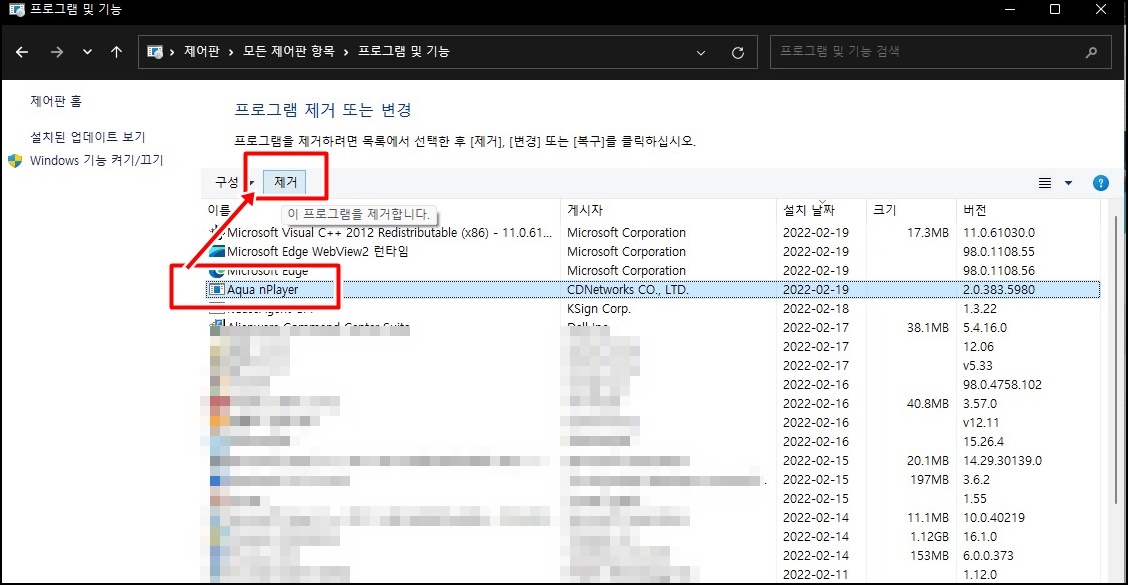Click version 98.0.4758.102 cell
This screenshot has width=1128, height=585.
coord(1002,385)
